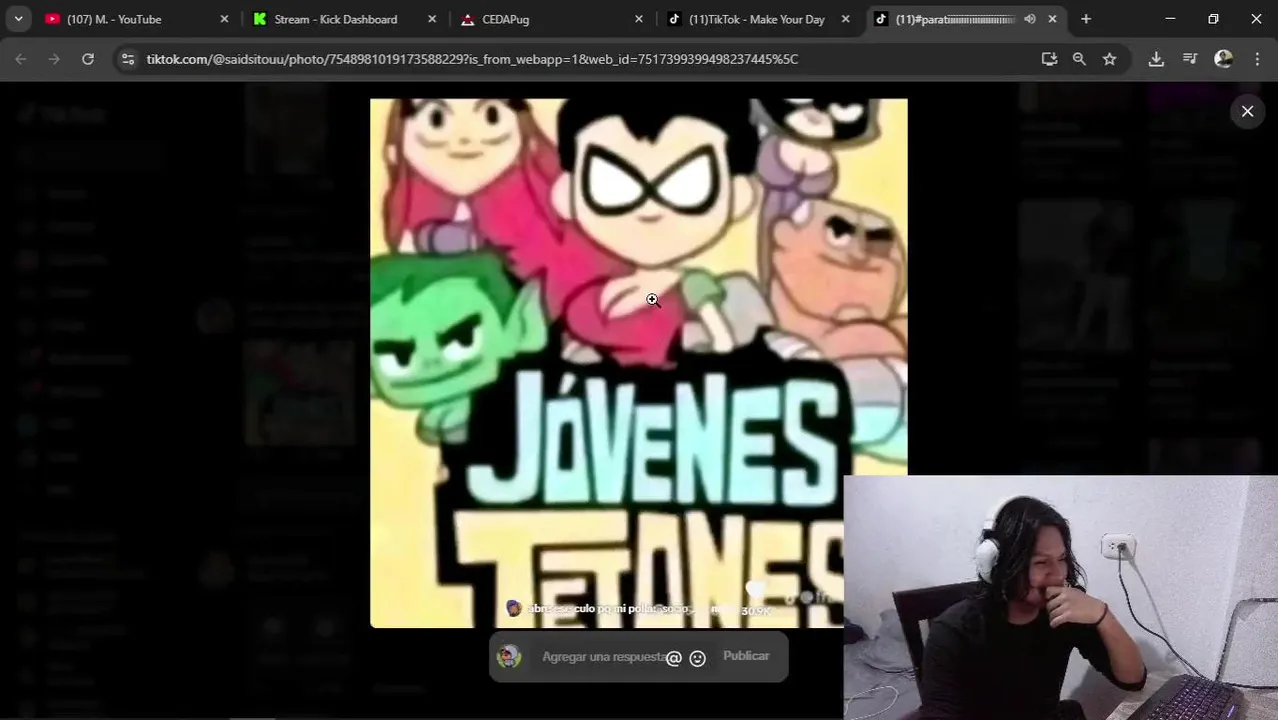Image resolution: width=1278 pixels, height=720 pixels.
Task: Close the YouTube tab
Action: point(224,19)
